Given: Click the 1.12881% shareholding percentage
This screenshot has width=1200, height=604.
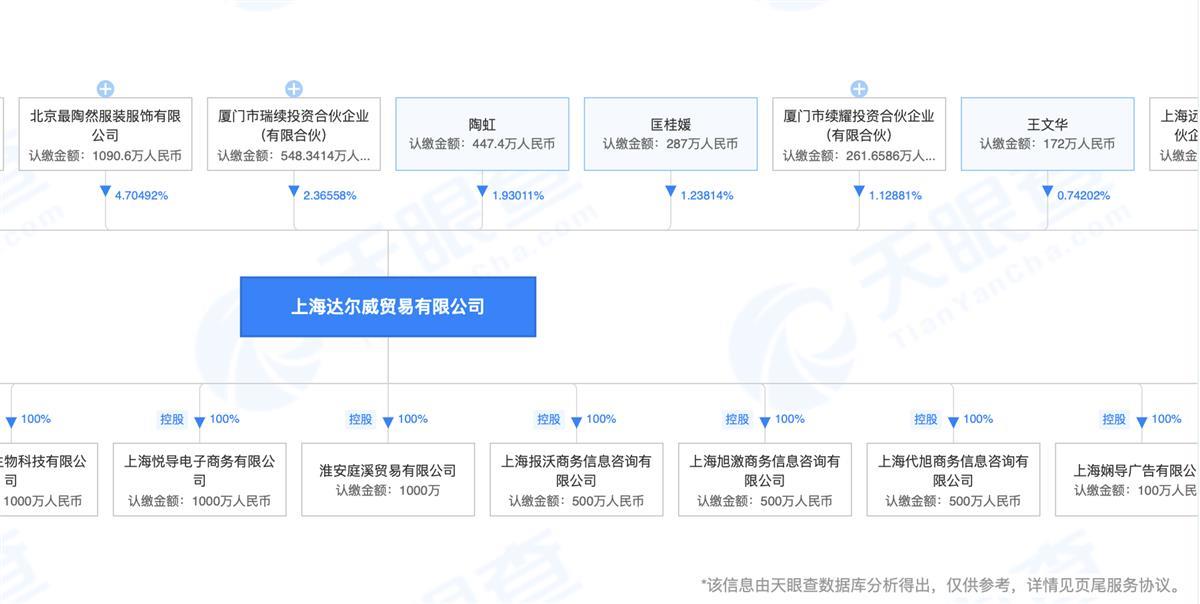Looking at the screenshot, I should [895, 195].
